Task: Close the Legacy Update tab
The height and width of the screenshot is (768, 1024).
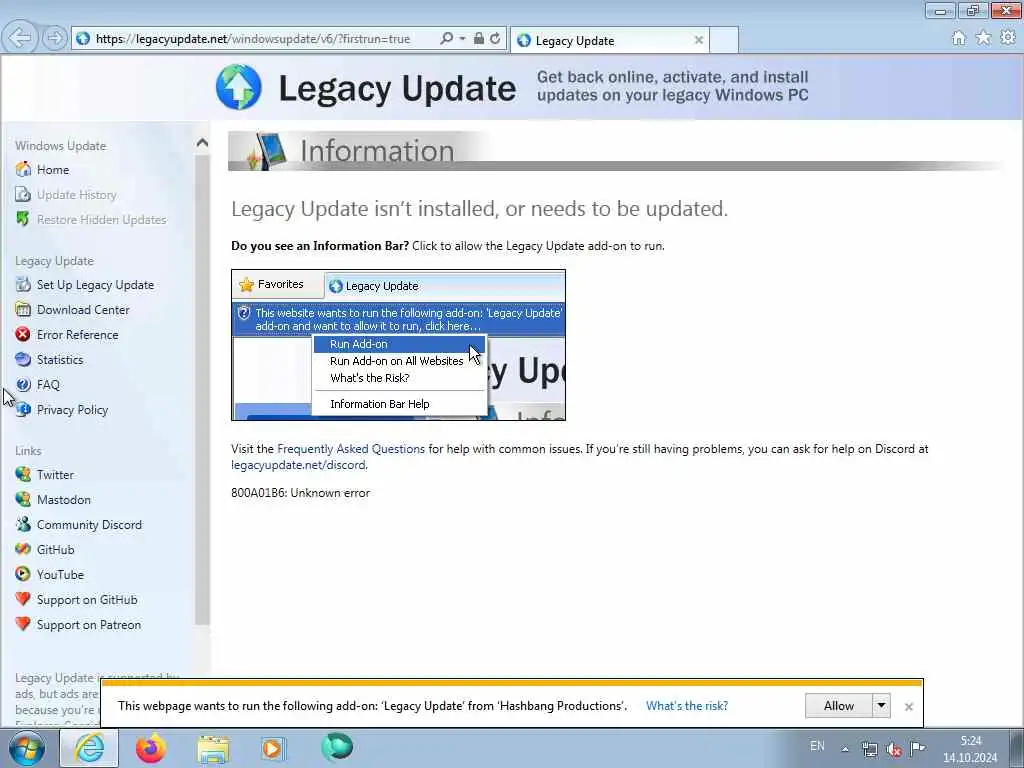Action: (x=699, y=40)
